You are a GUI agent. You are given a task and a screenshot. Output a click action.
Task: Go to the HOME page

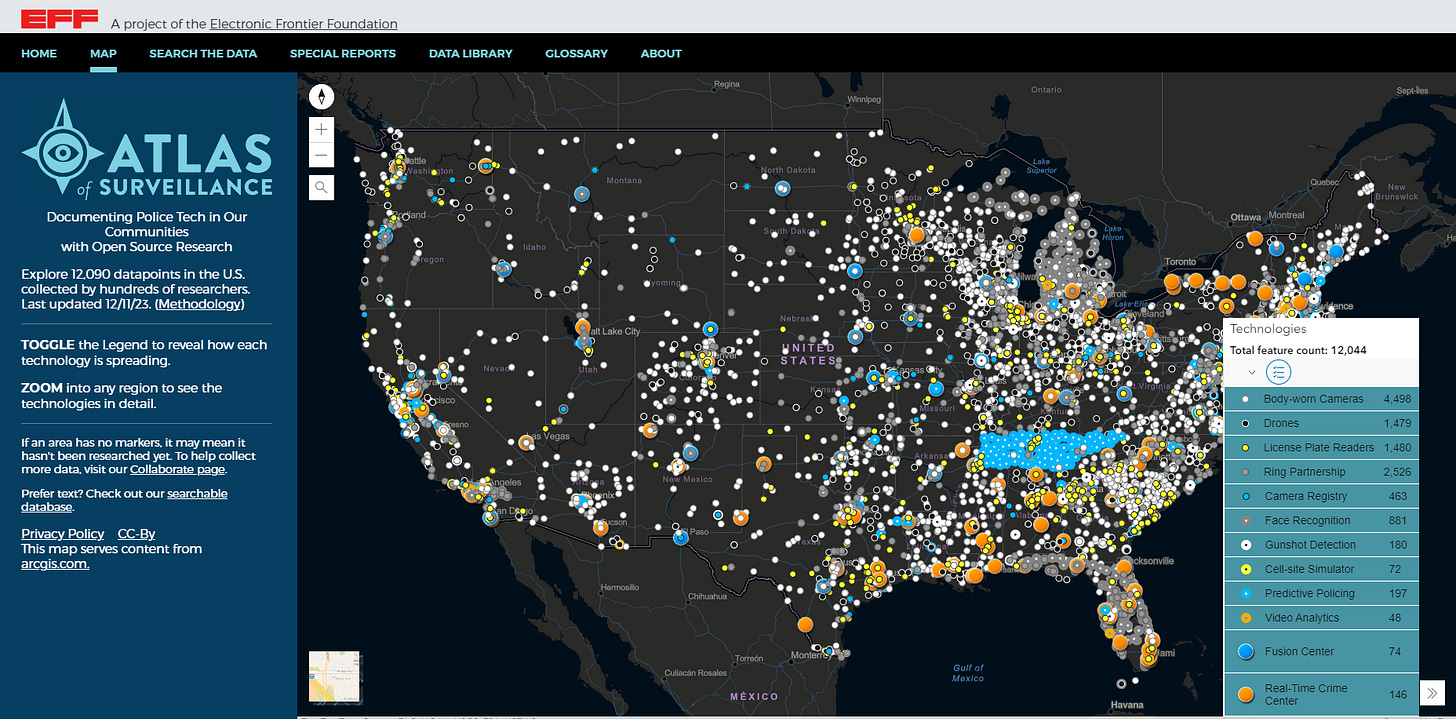(39, 53)
